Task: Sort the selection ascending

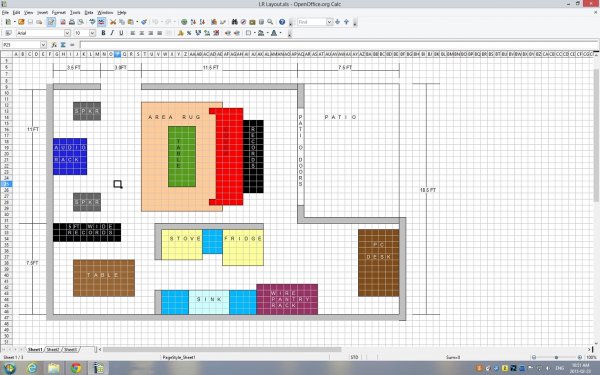Action: click(193, 22)
